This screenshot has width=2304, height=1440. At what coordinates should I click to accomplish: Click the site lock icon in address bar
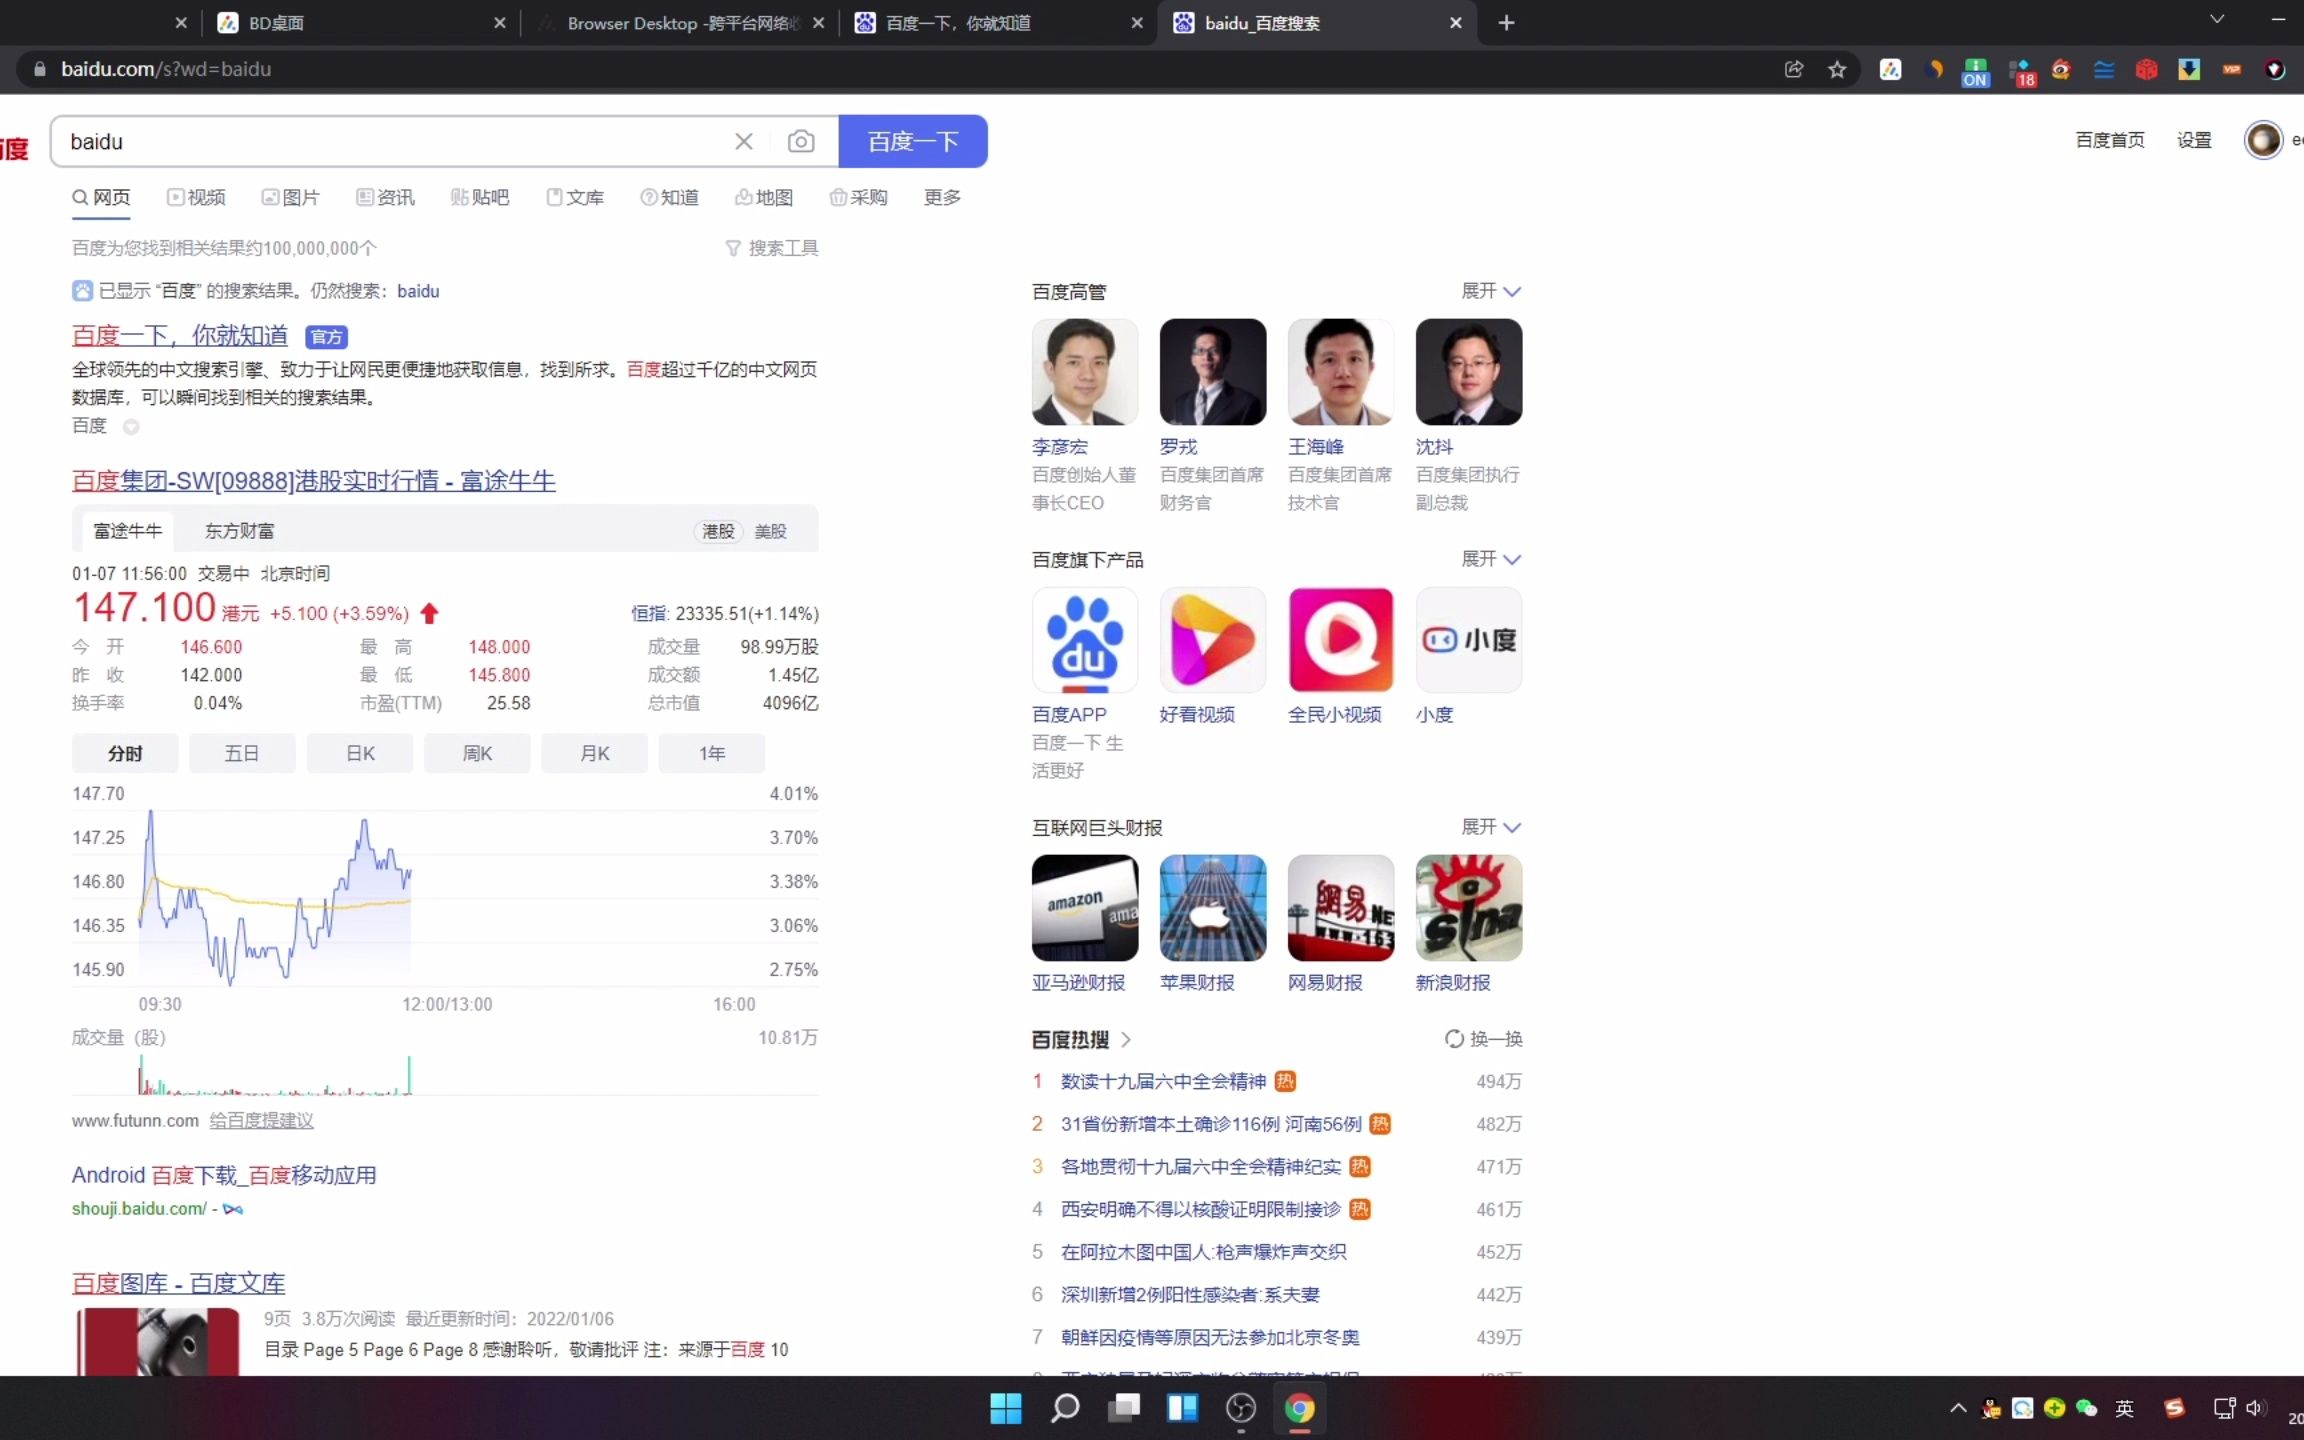click(40, 69)
